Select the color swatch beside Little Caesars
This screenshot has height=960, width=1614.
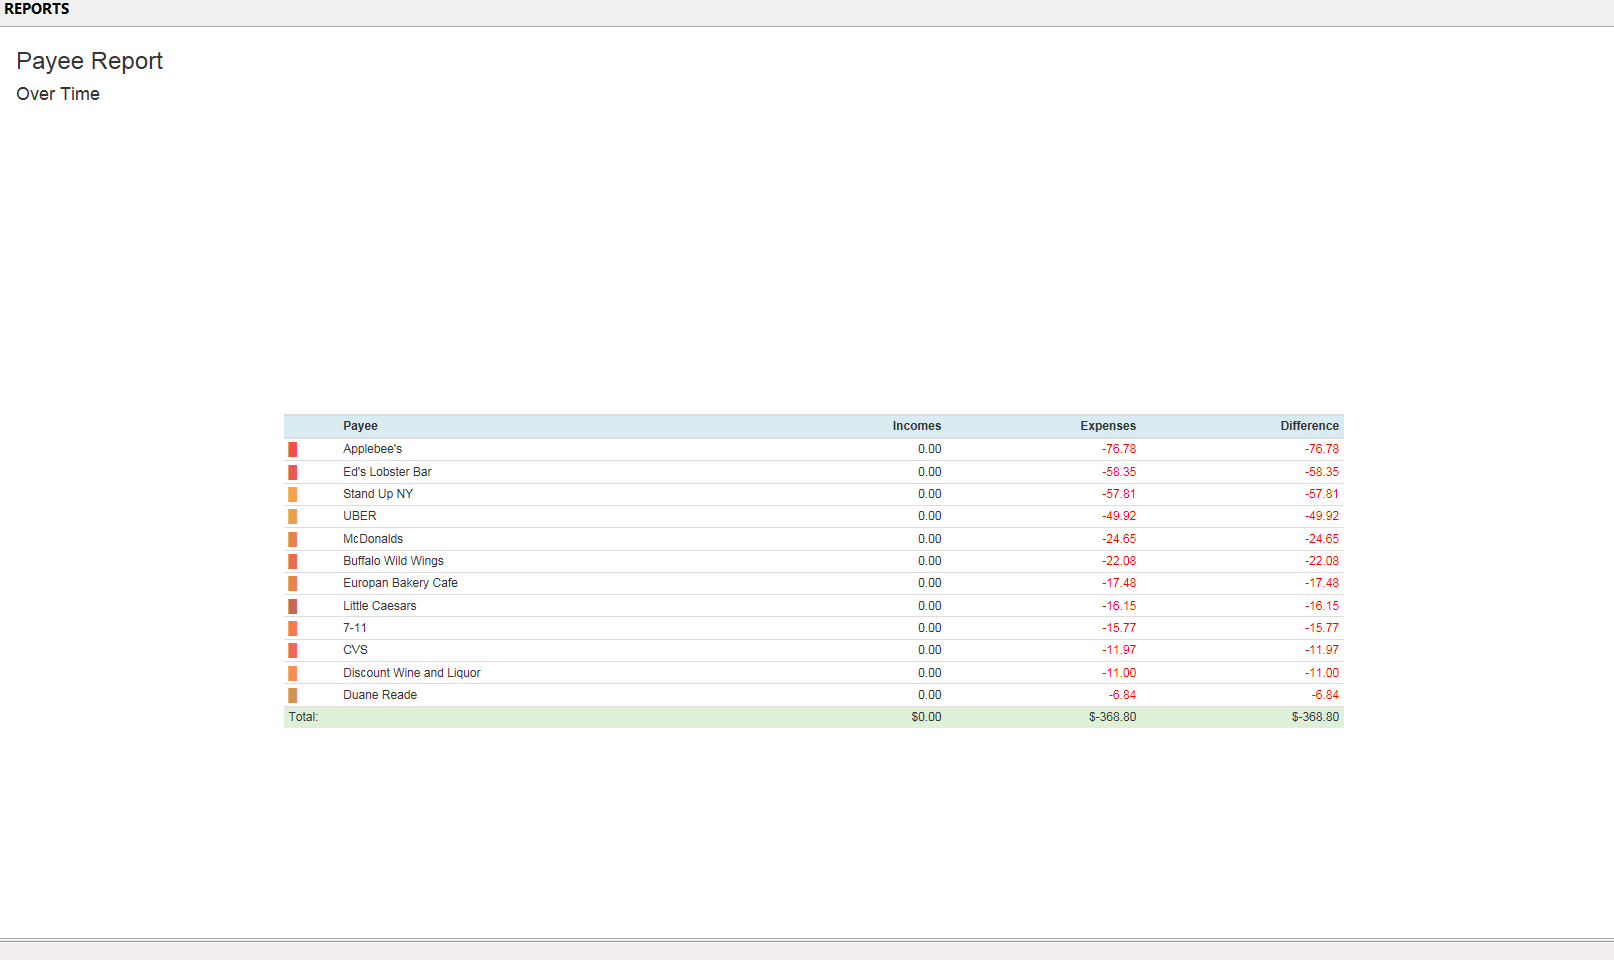292,606
